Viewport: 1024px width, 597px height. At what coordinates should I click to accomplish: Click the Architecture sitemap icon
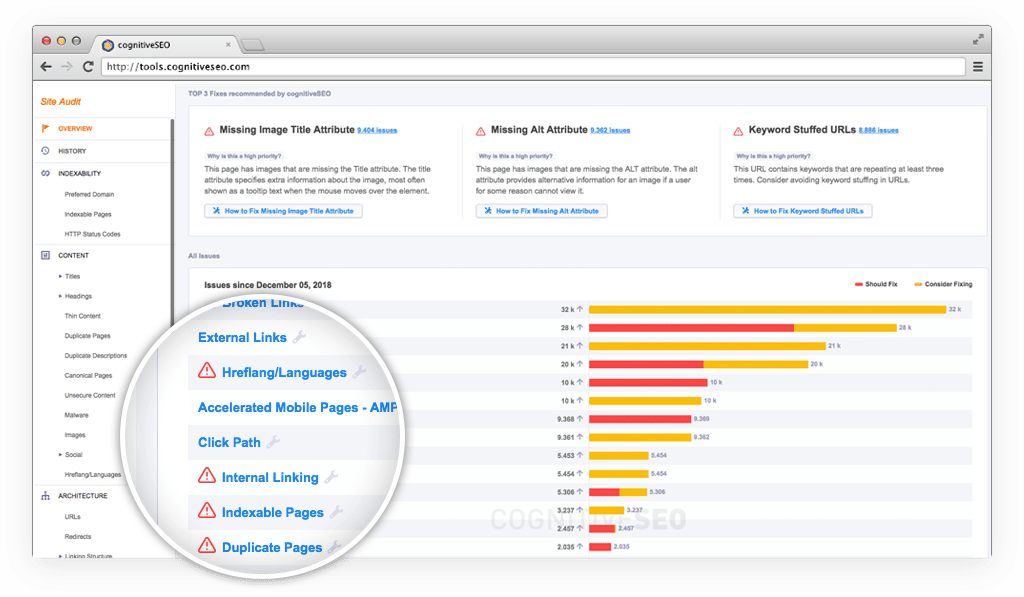click(x=45, y=496)
